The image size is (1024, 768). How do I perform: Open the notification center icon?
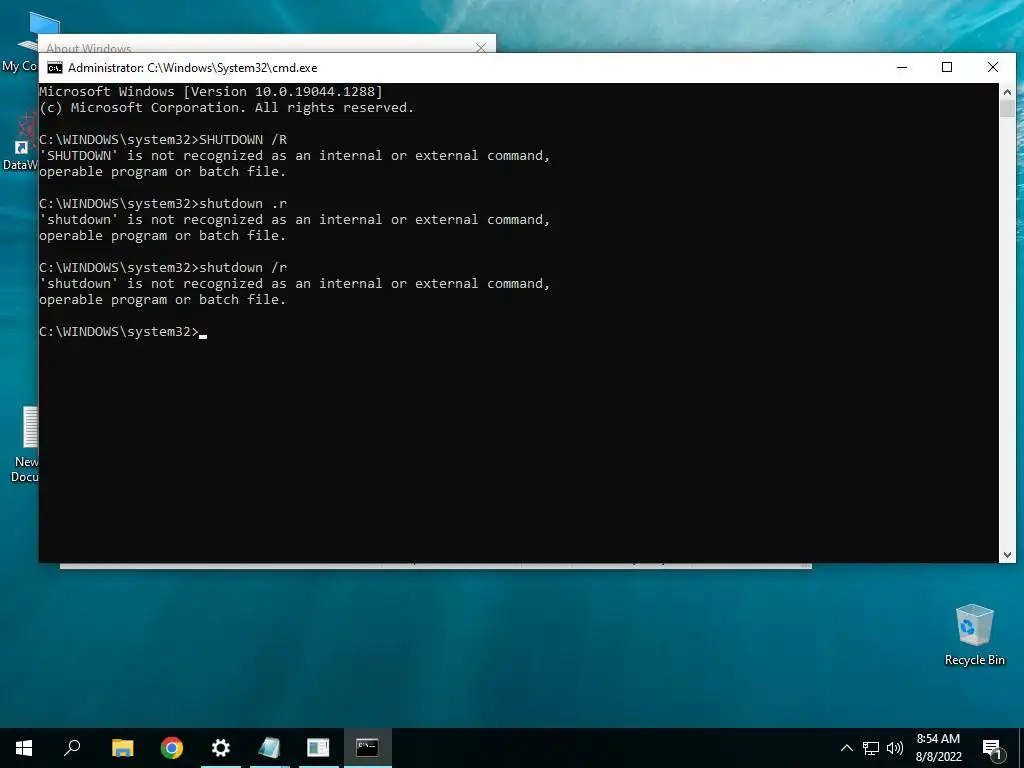[991, 748]
